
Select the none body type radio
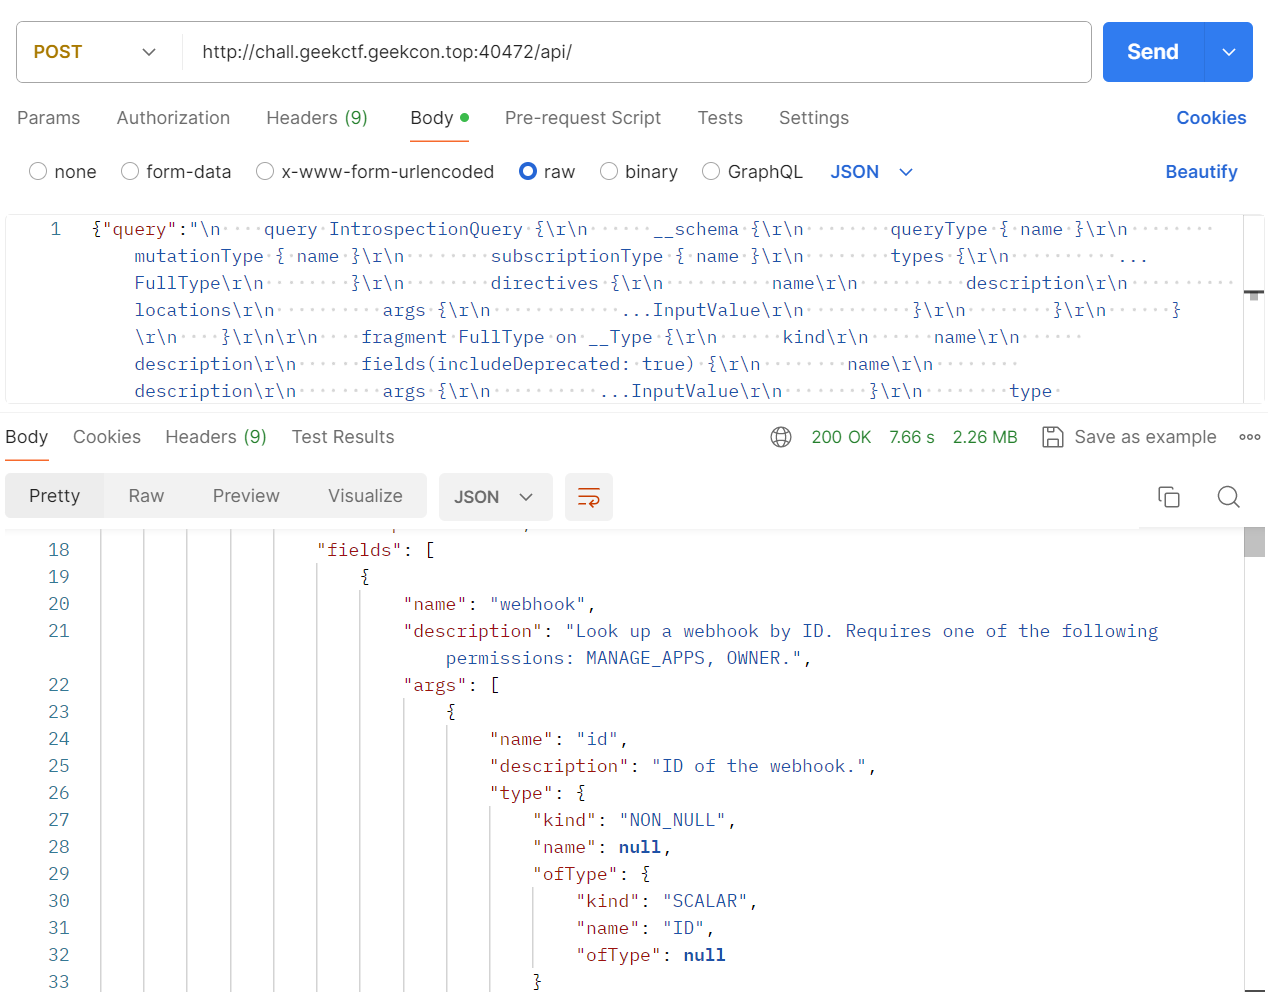coord(38,172)
